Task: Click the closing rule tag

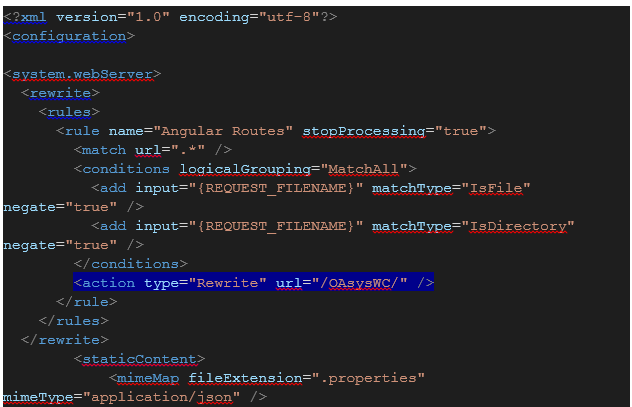Action: coord(87,302)
